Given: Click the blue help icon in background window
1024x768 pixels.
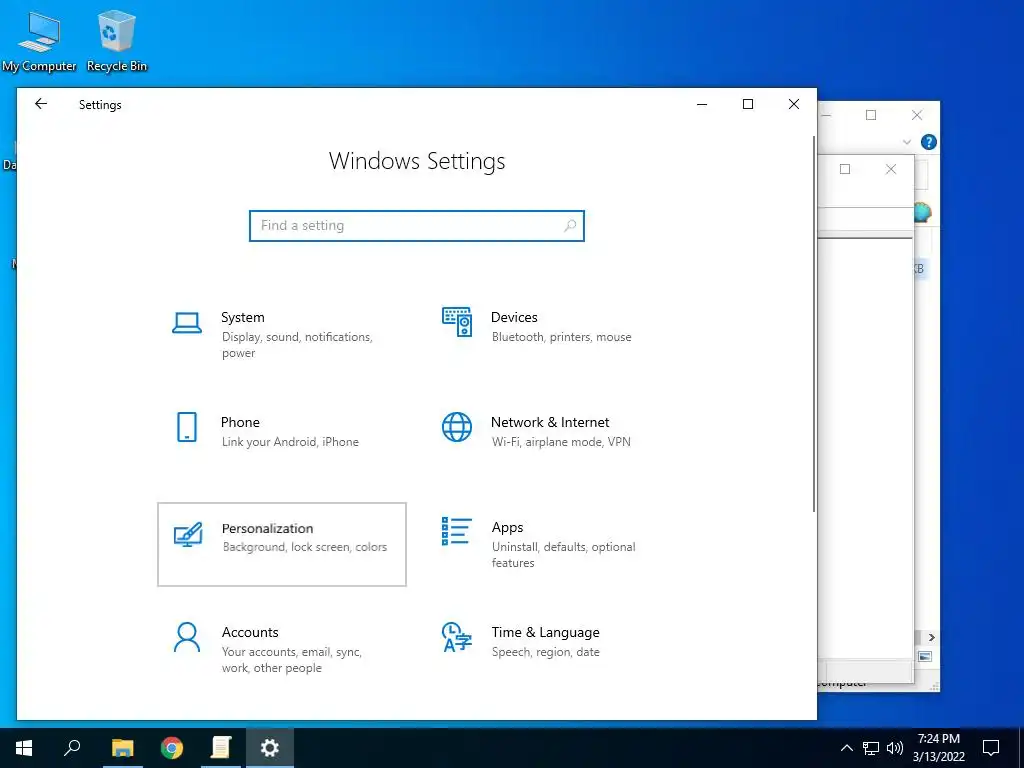Looking at the screenshot, I should (928, 142).
